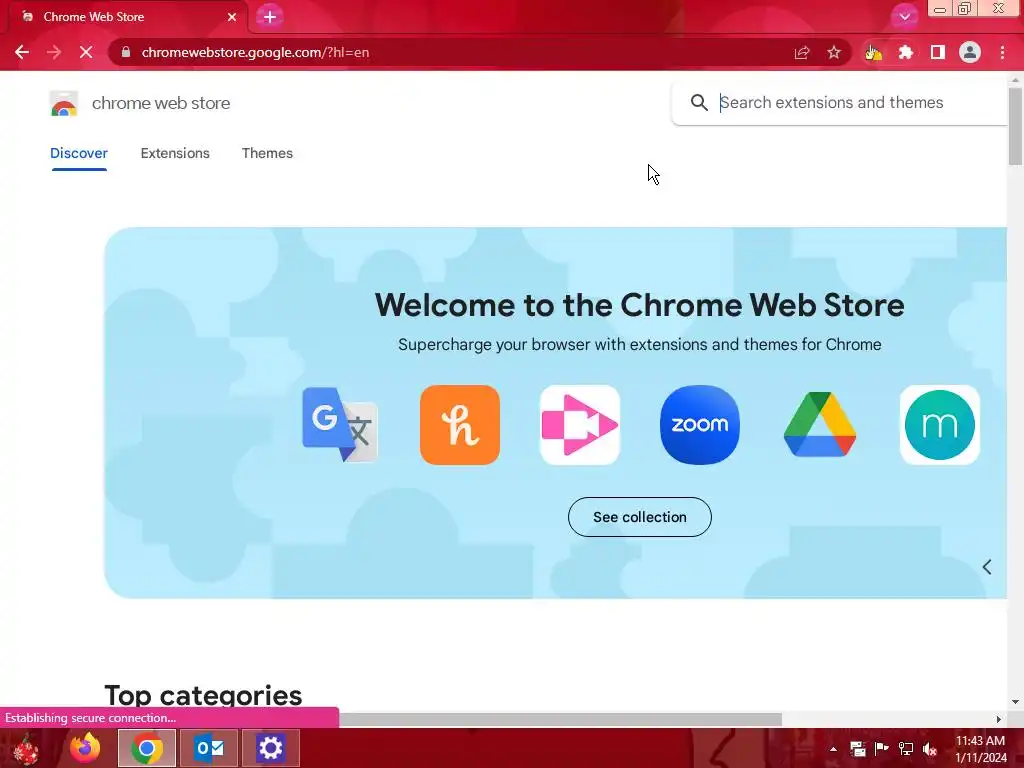Switch to the Extensions tab
1024x768 pixels.
coord(175,153)
